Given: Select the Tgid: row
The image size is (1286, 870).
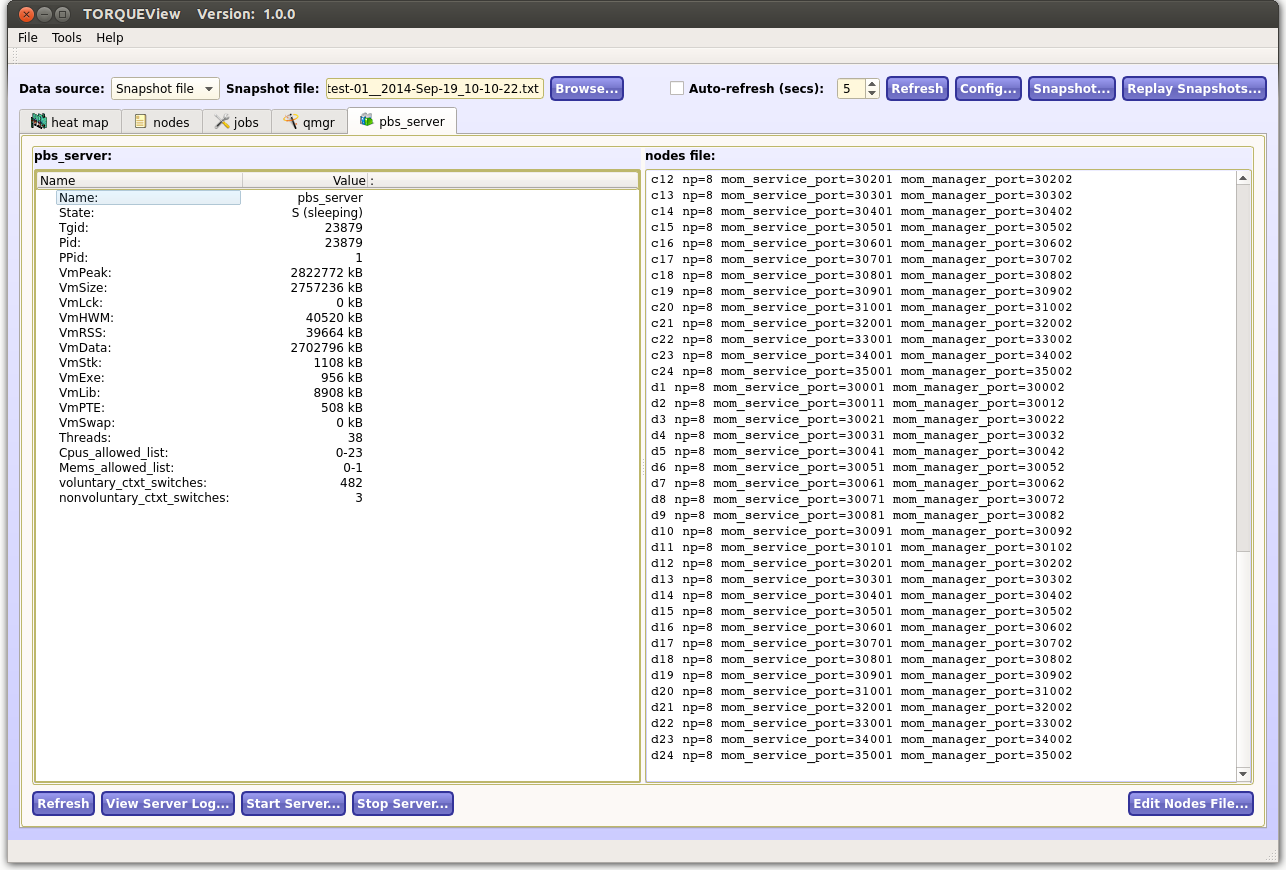Looking at the screenshot, I should pyautogui.click(x=338, y=228).
